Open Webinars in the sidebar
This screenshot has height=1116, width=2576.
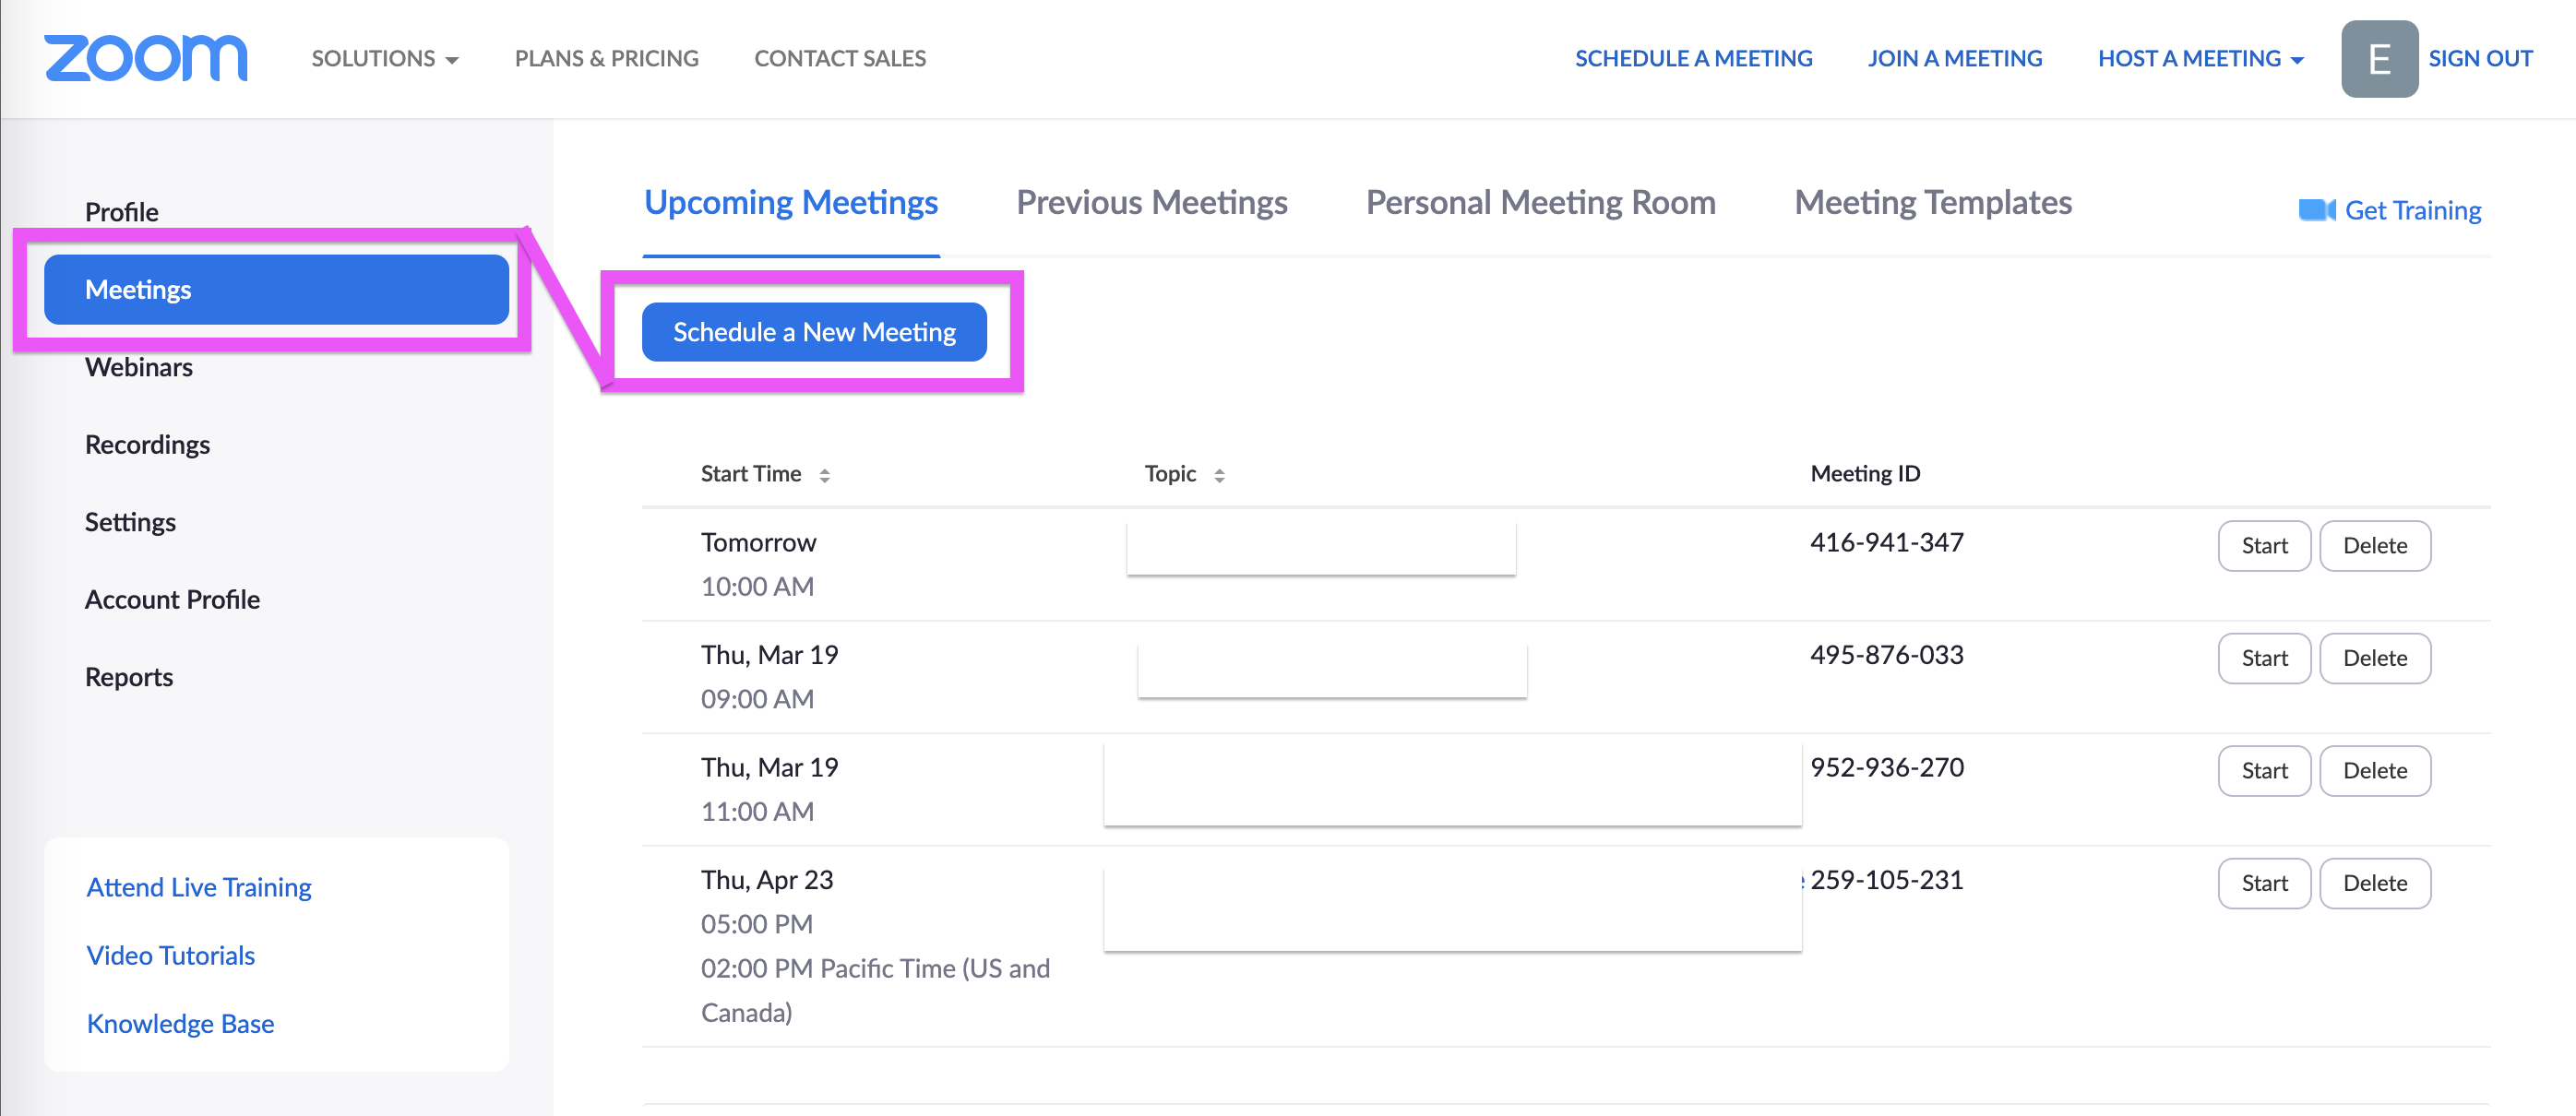pos(139,367)
